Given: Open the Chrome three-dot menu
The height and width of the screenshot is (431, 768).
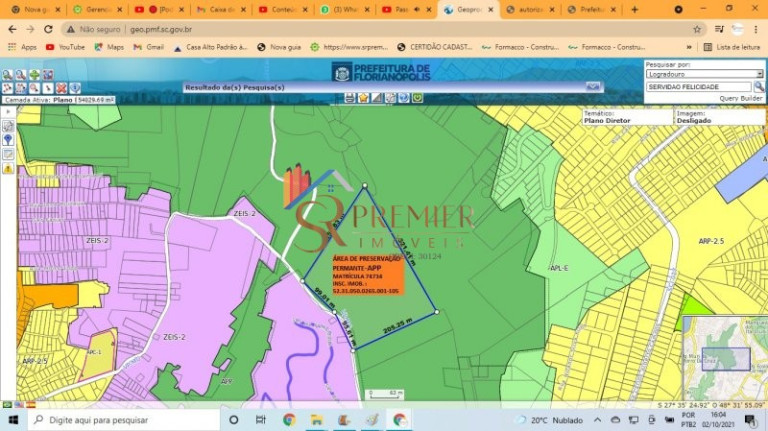Looking at the screenshot, I should [756, 29].
